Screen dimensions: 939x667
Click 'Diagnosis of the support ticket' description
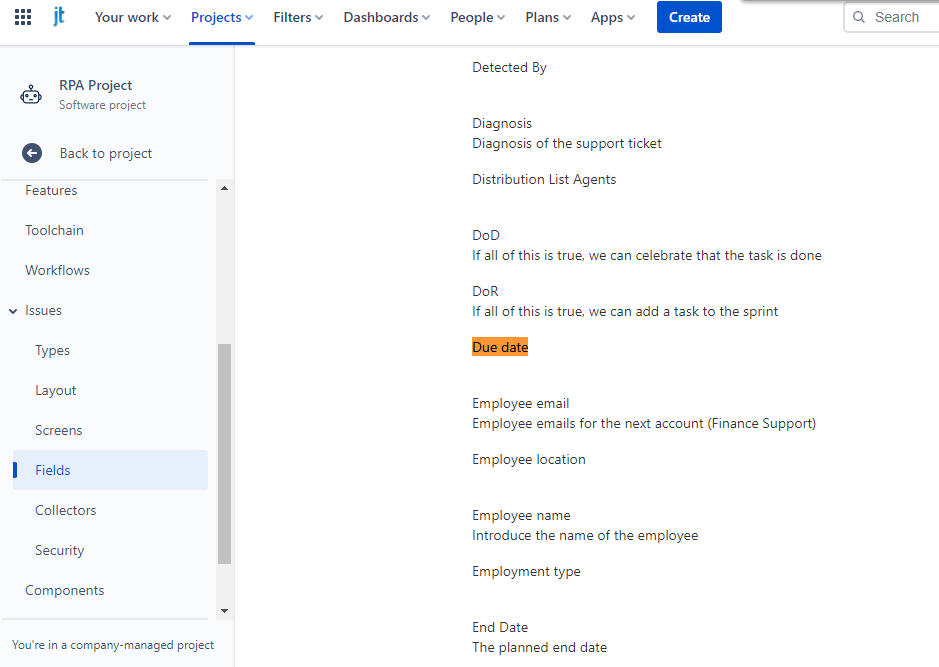567,144
